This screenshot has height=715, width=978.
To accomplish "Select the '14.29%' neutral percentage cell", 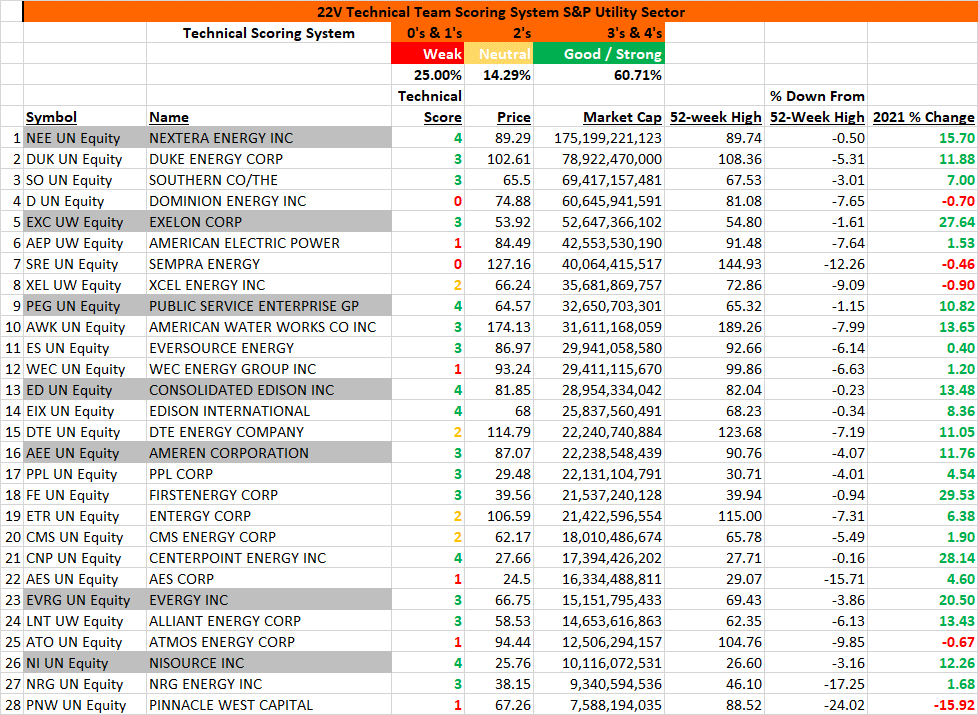I will [498, 75].
